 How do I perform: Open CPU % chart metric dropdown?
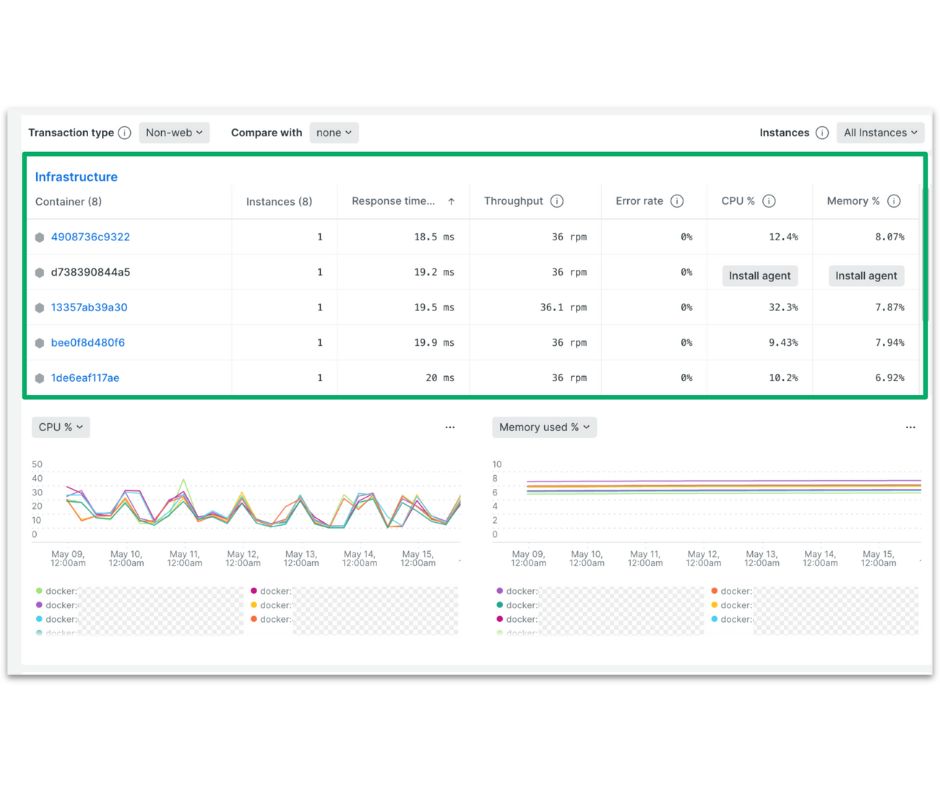61,427
